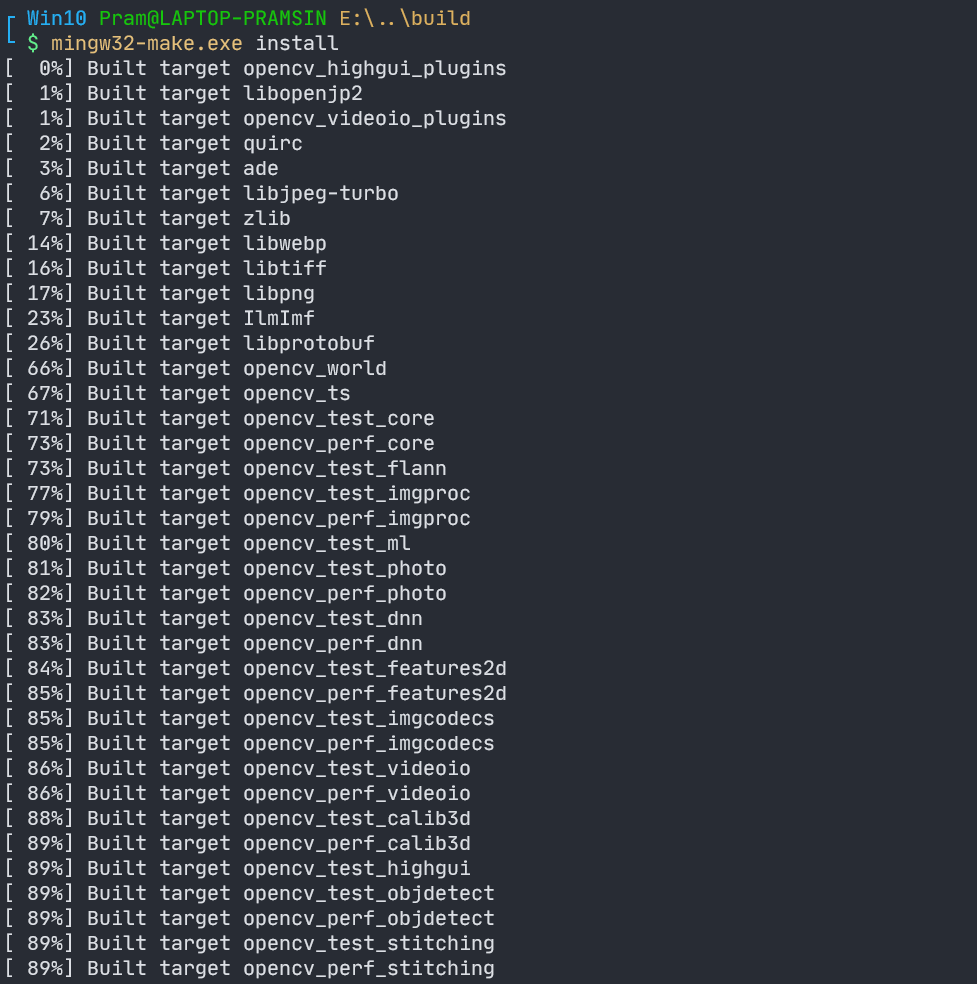Click the zlib target name
Viewport: 977px width, 984px height.
[x=267, y=218]
